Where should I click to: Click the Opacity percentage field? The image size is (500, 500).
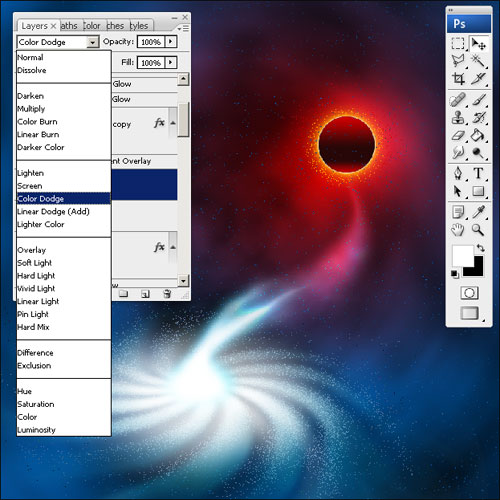[151, 42]
